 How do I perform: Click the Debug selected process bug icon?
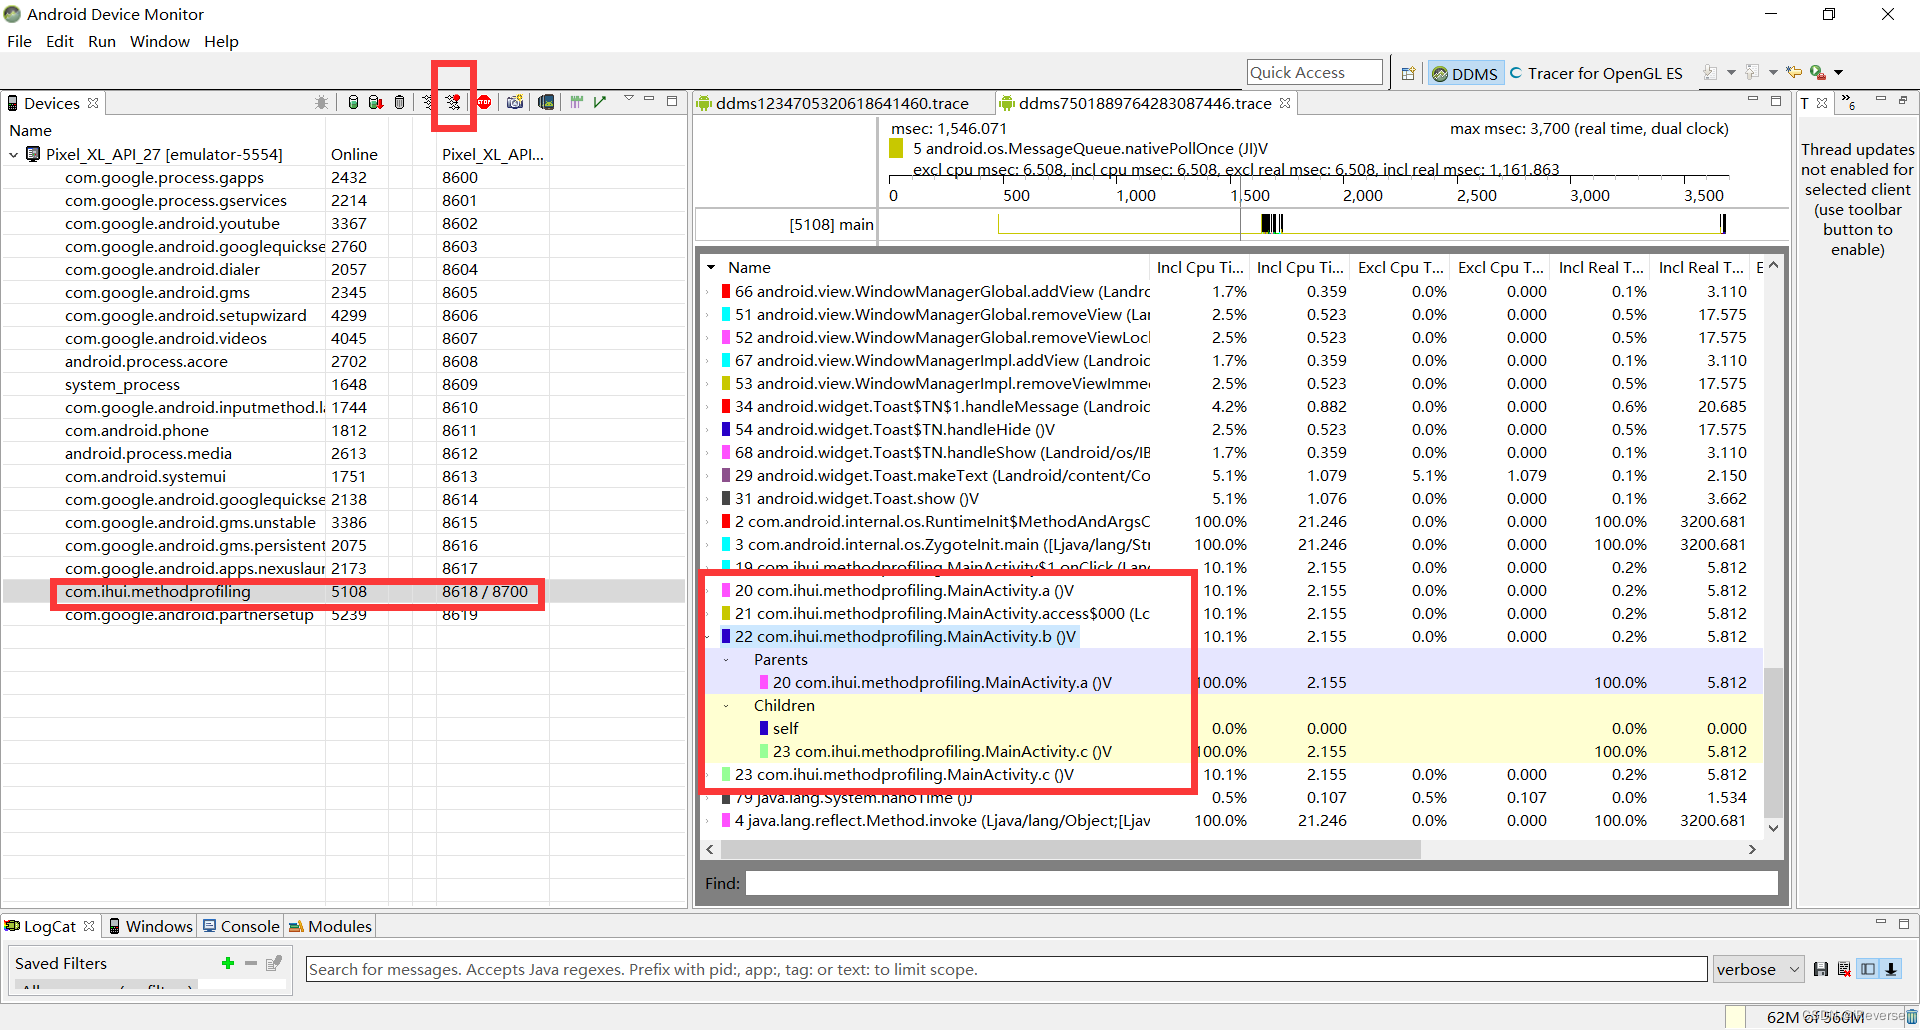tap(321, 102)
